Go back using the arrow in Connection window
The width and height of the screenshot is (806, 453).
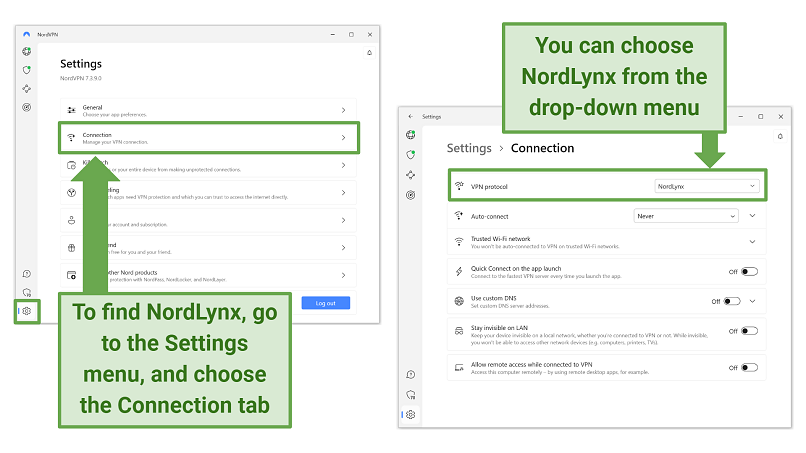pyautogui.click(x=410, y=117)
